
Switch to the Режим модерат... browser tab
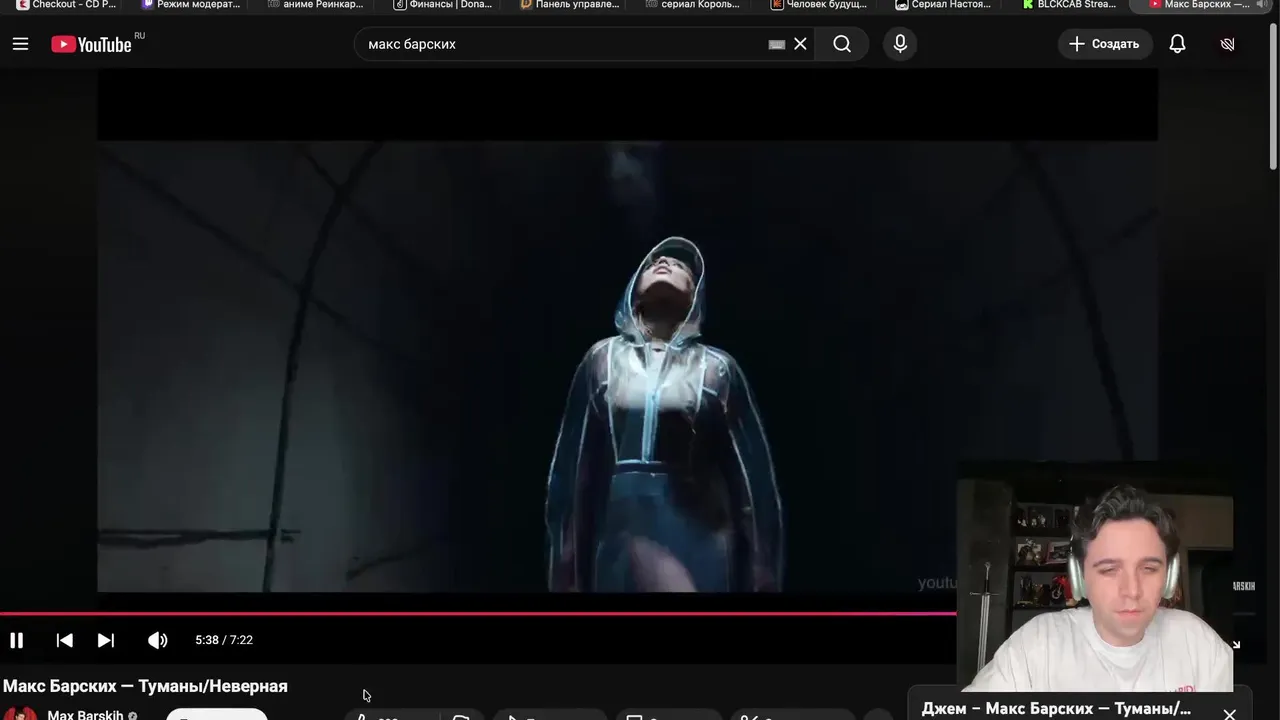191,5
